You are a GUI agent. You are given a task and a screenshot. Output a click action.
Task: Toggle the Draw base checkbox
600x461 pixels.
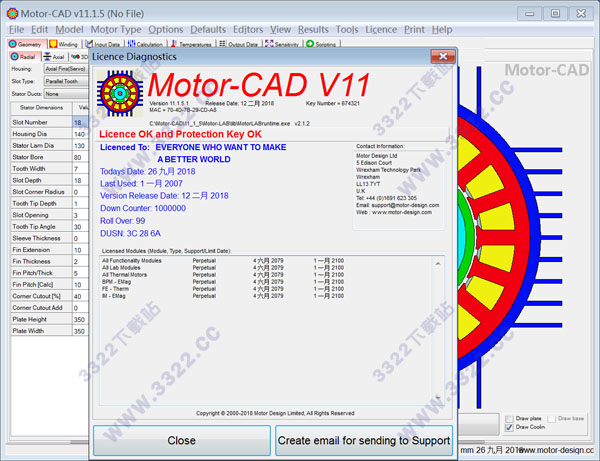[x=551, y=419]
